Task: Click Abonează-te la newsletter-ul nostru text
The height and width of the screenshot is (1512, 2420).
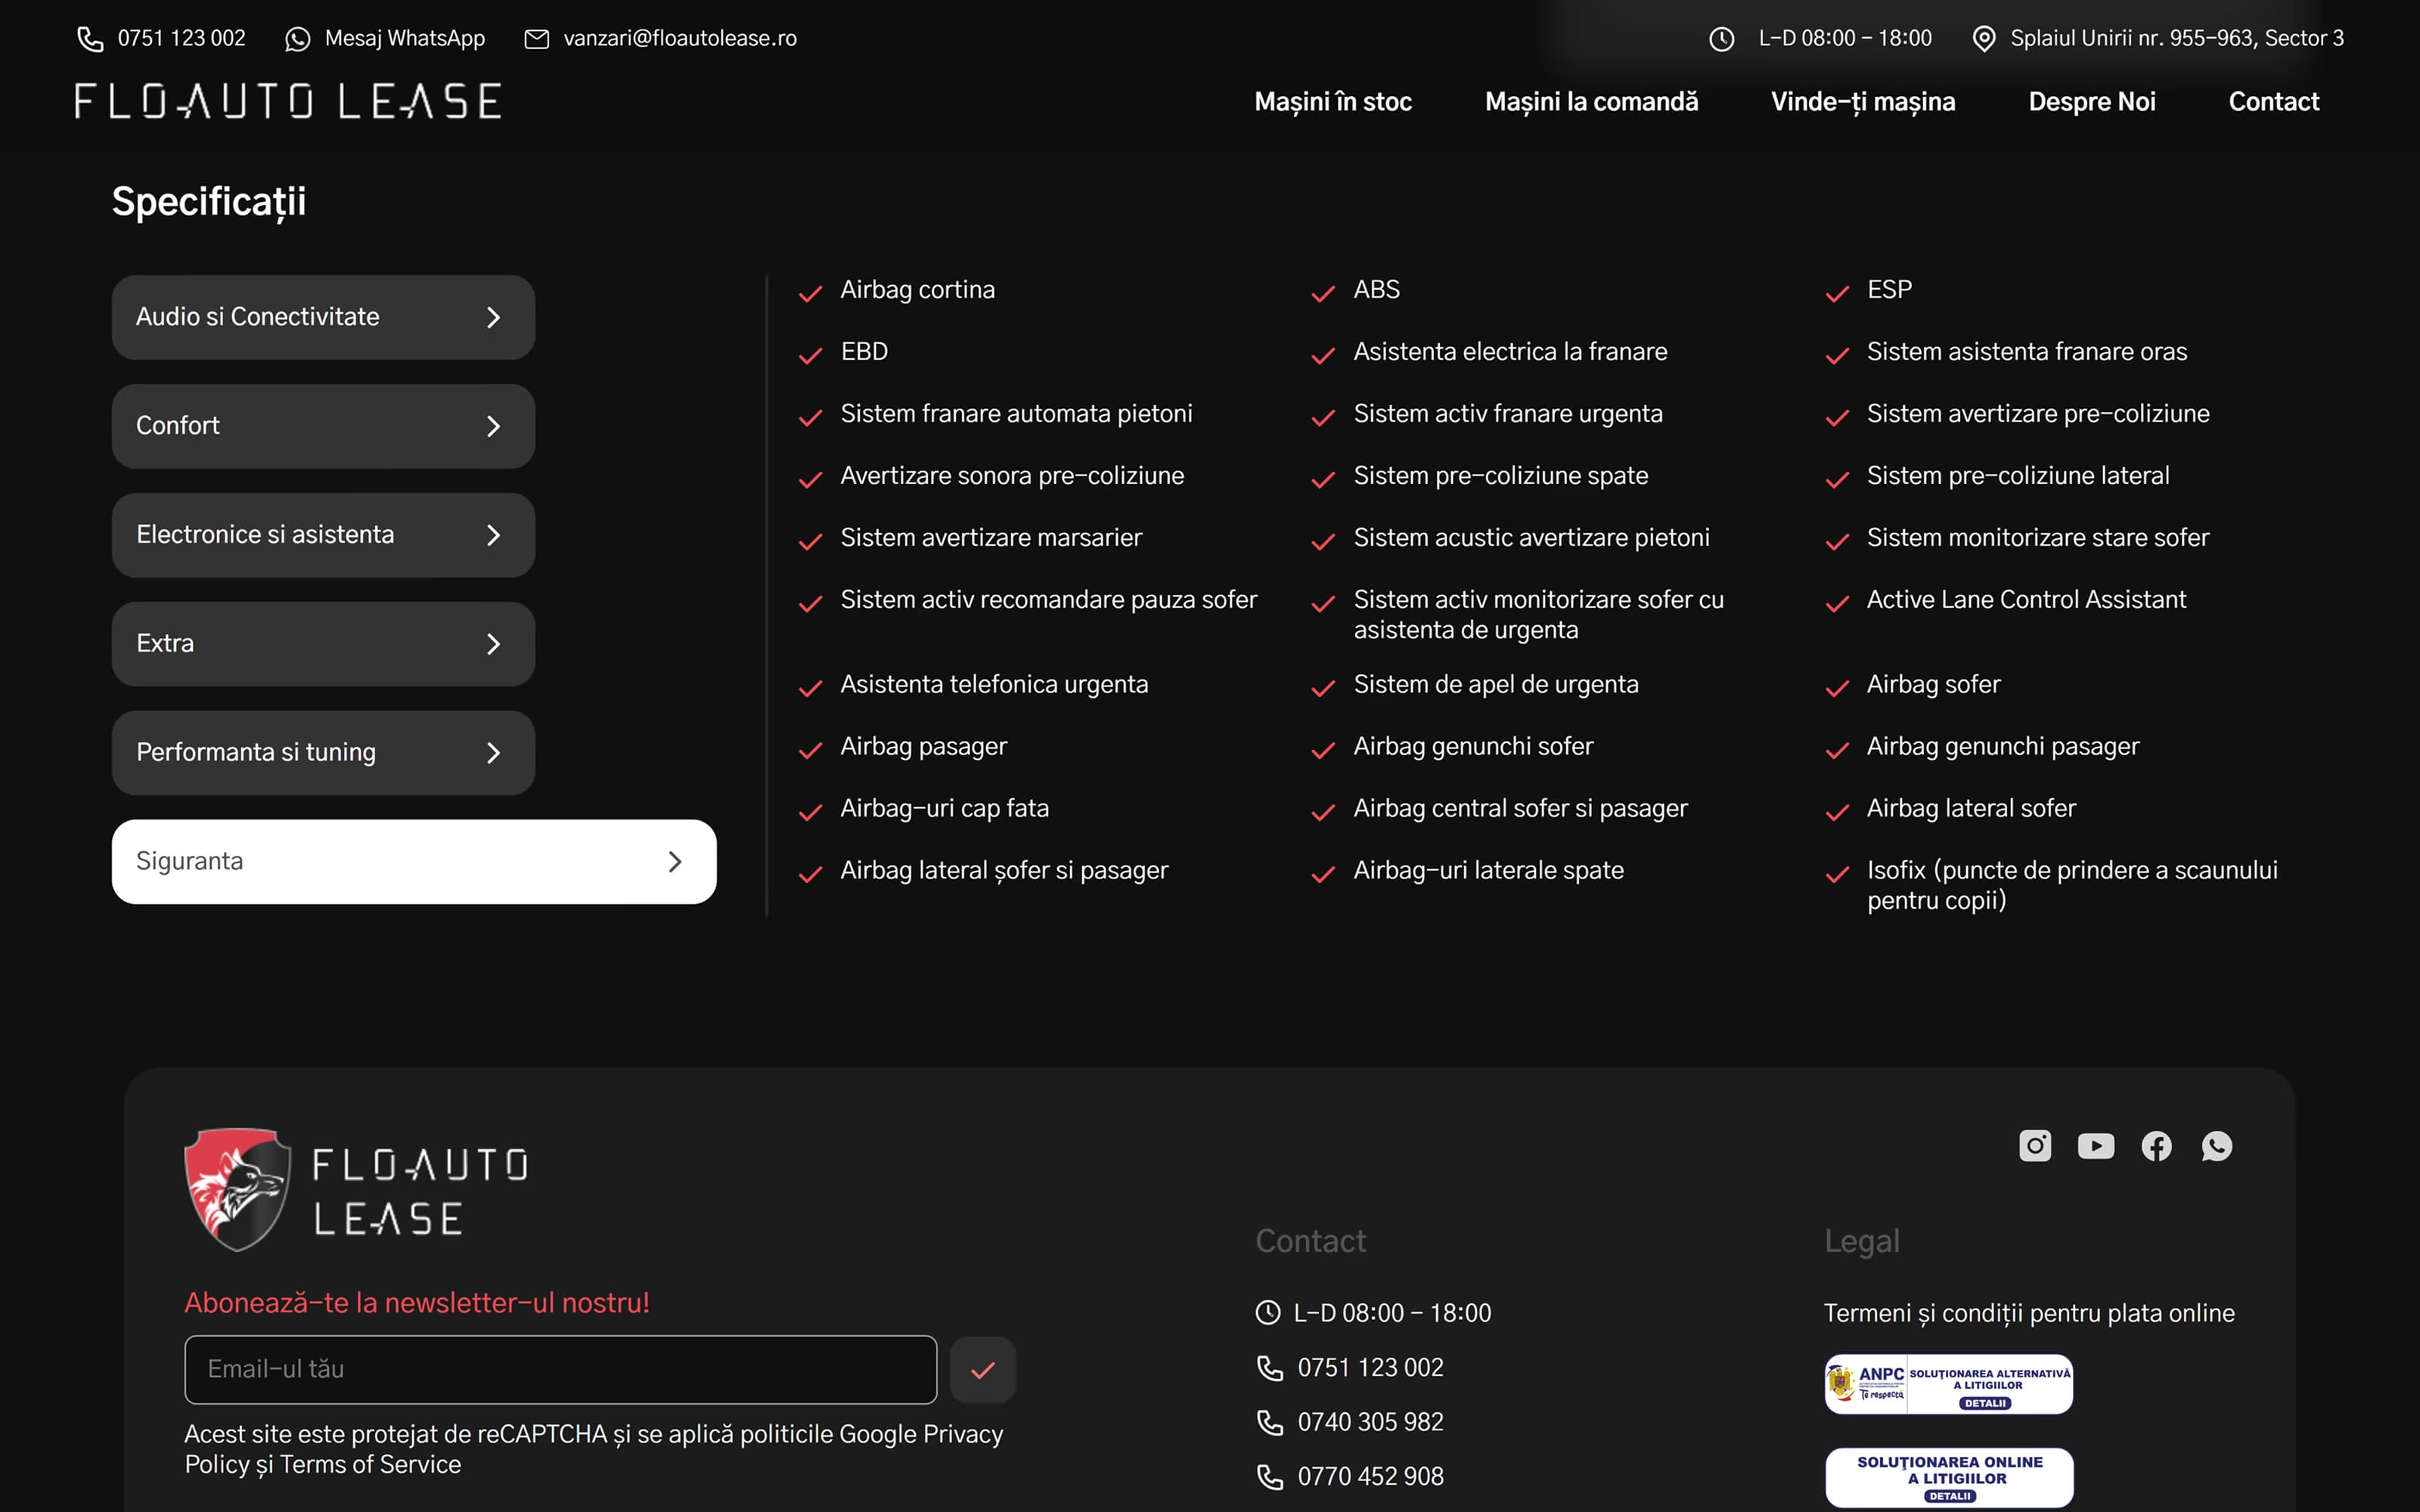Action: pos(417,1303)
